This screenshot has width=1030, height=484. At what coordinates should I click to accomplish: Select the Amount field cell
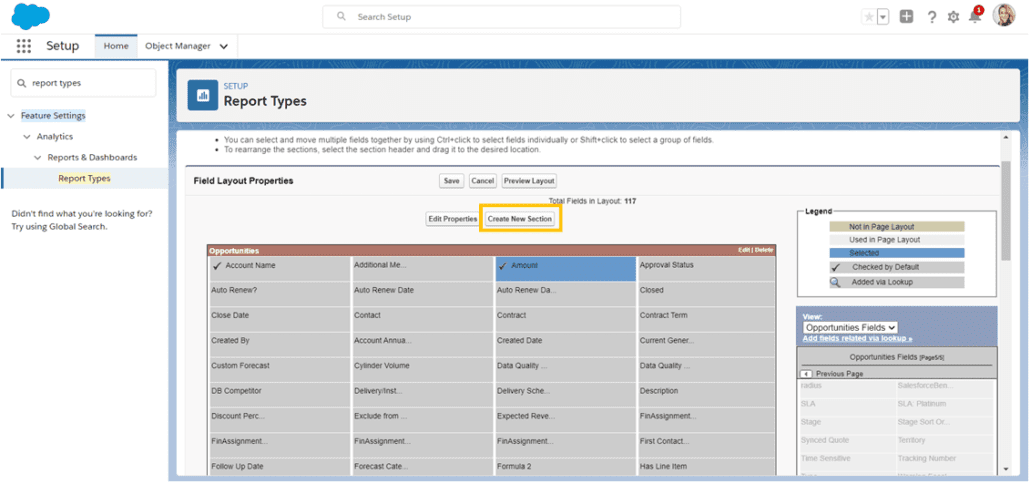pos(565,268)
